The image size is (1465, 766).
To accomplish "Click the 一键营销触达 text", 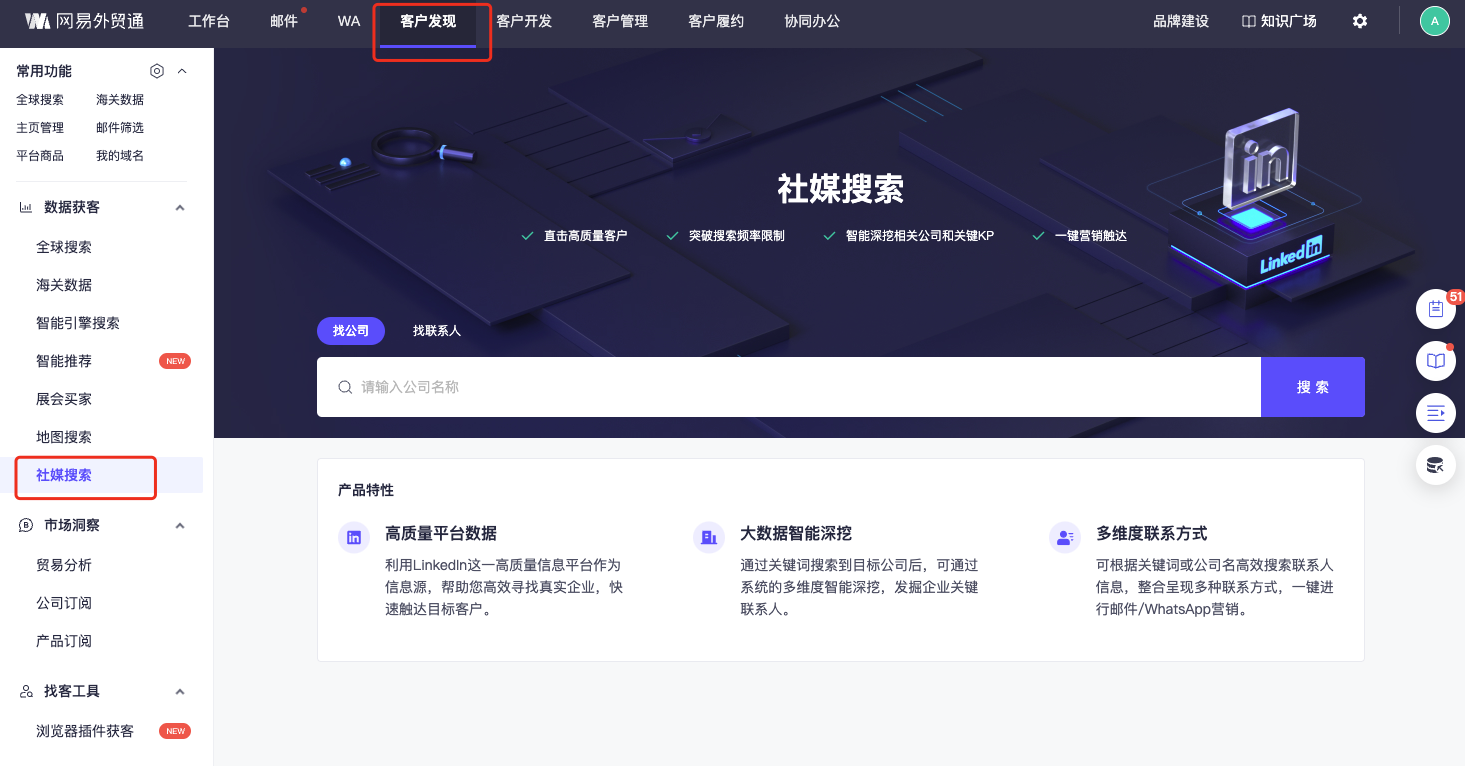I will [1091, 236].
